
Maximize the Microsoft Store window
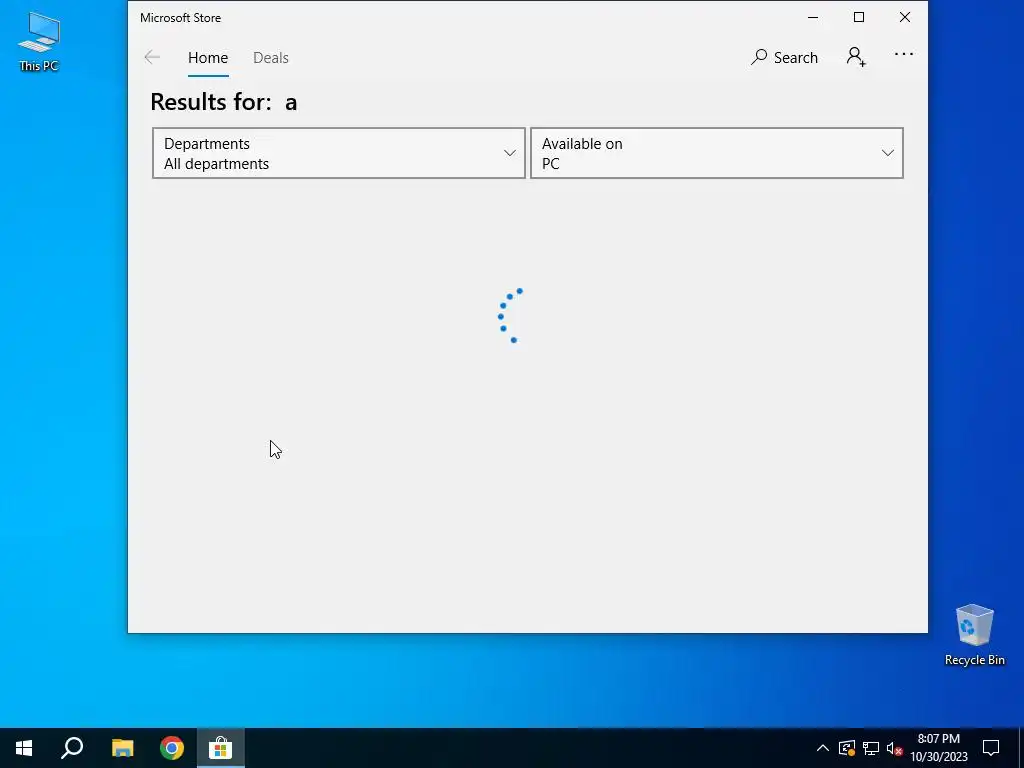coord(859,18)
